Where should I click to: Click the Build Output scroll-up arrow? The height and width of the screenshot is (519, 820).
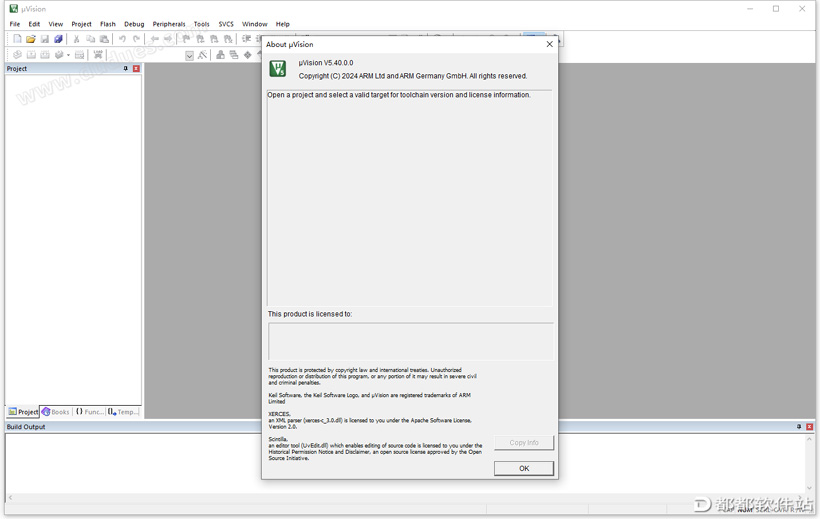pos(810,440)
